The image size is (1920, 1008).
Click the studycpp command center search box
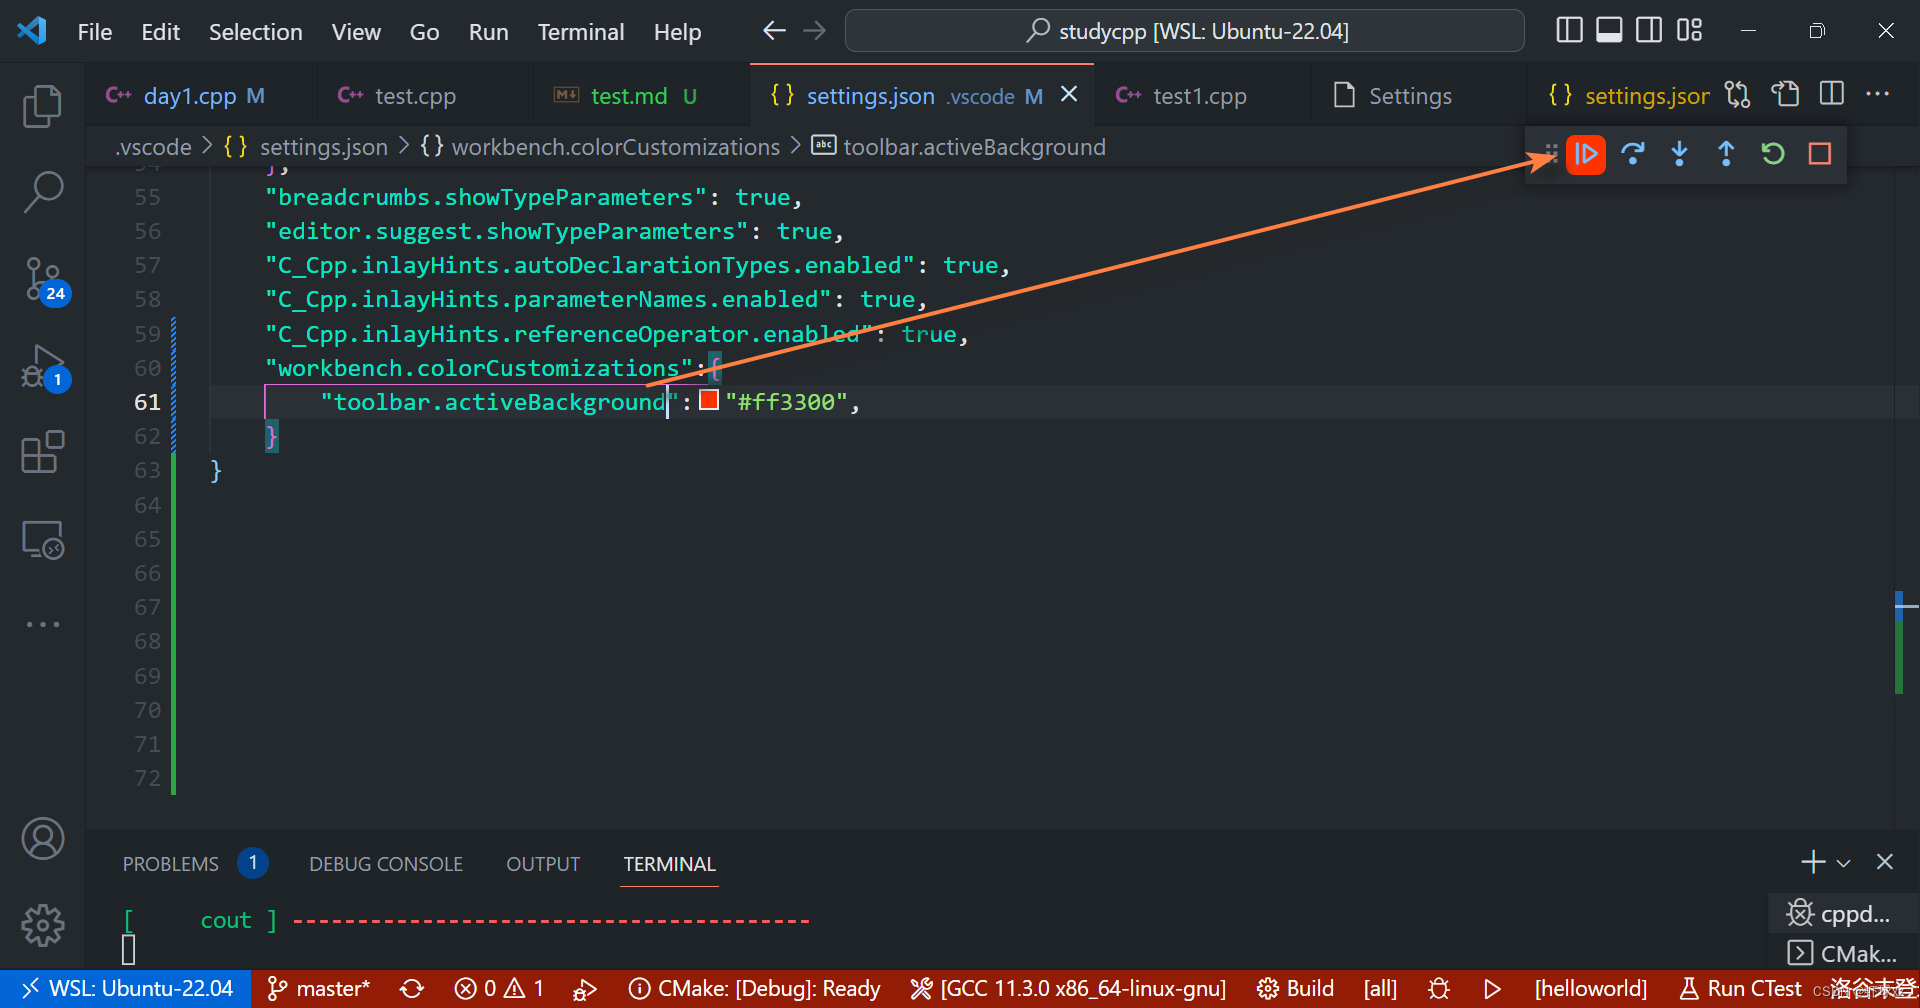point(1185,31)
